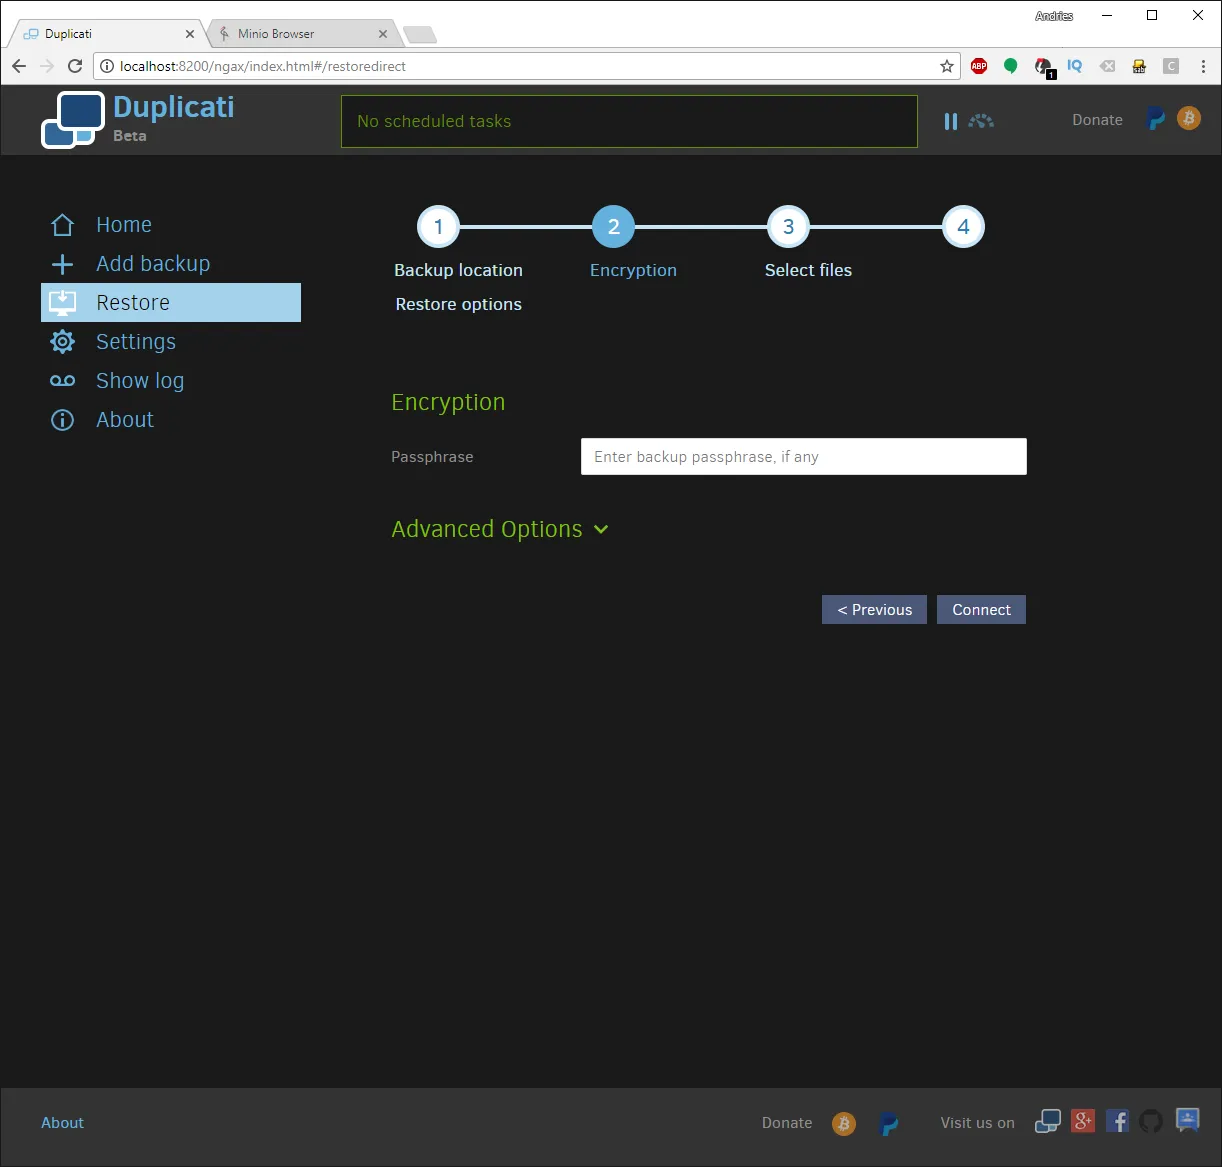This screenshot has height=1167, width=1222.
Task: Click the Show log tape icon
Action: (62, 381)
